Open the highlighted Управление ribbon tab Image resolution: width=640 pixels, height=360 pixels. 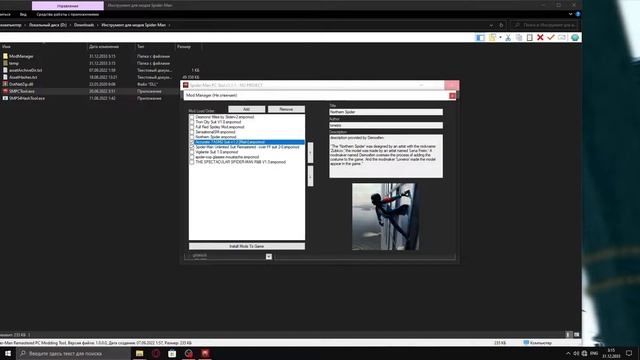68,6
